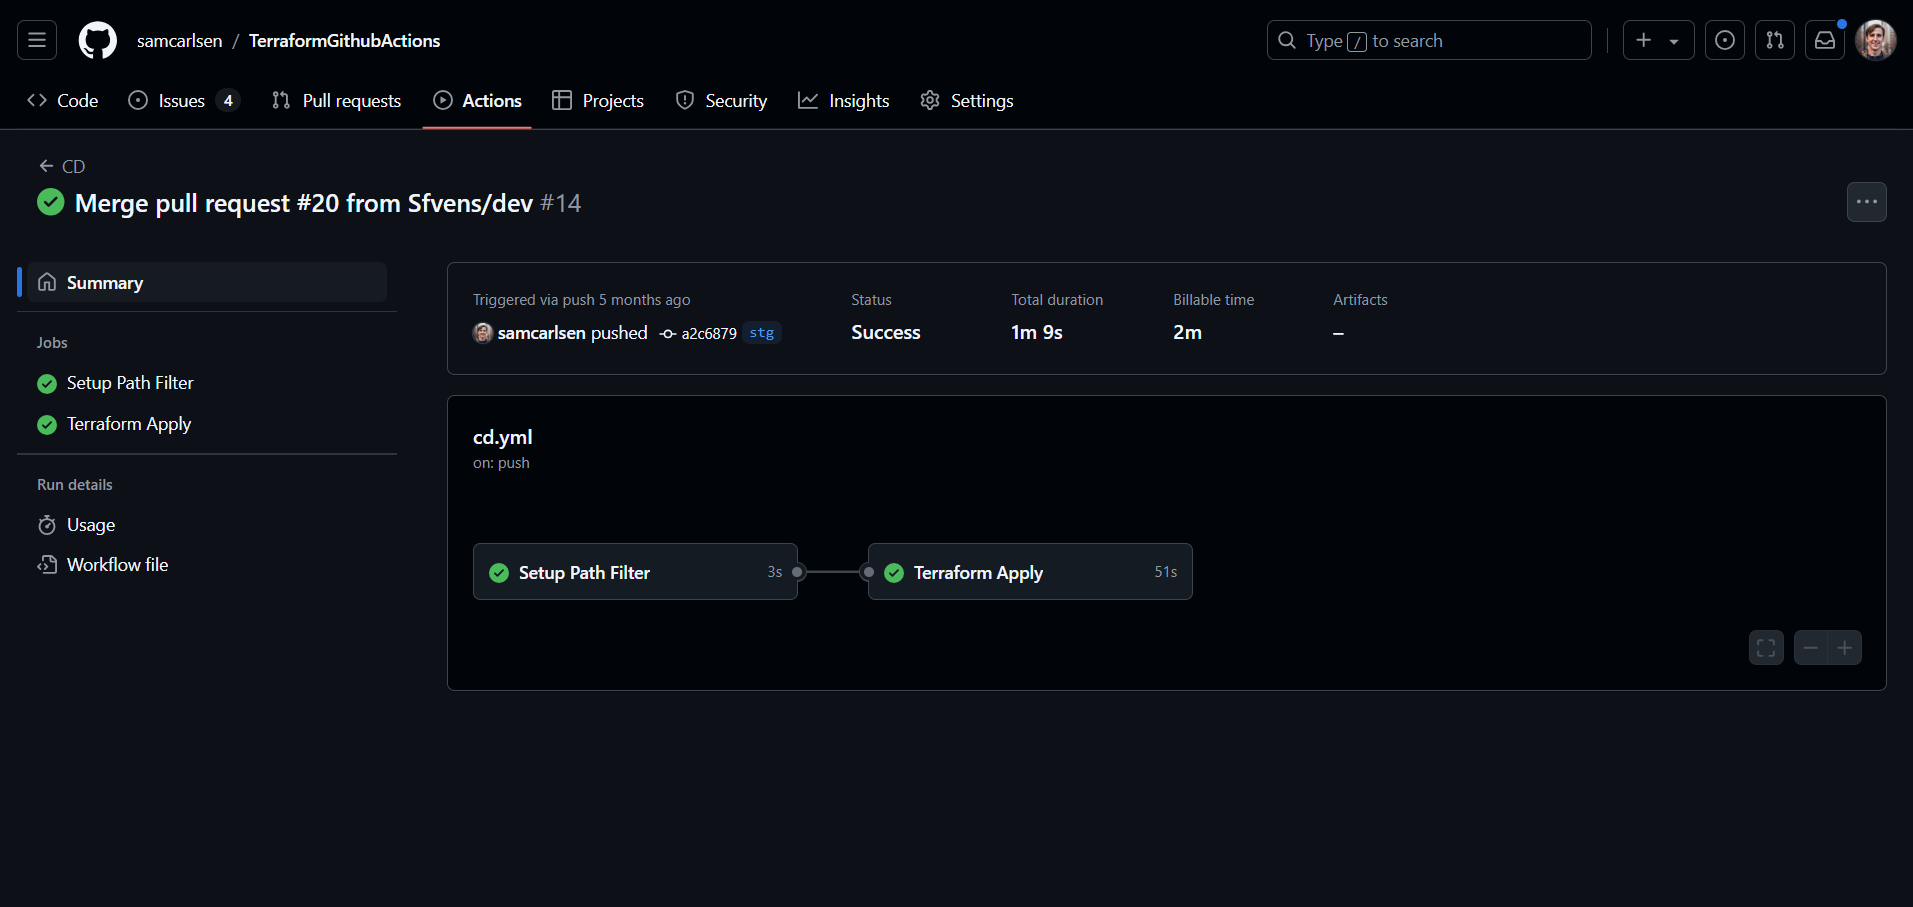The image size is (1913, 907).
Task: Open the Insights tab
Action: click(x=844, y=101)
